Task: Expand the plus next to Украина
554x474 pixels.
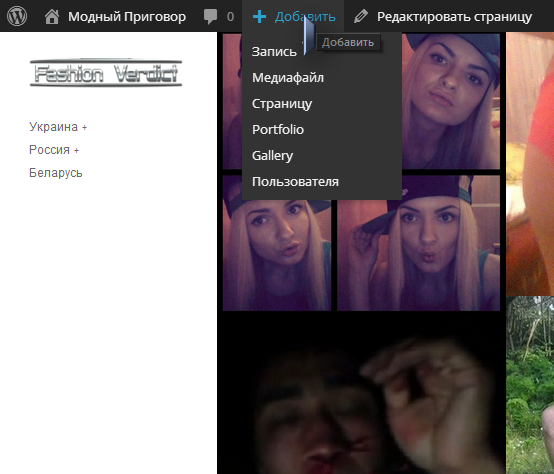Action: point(84,128)
